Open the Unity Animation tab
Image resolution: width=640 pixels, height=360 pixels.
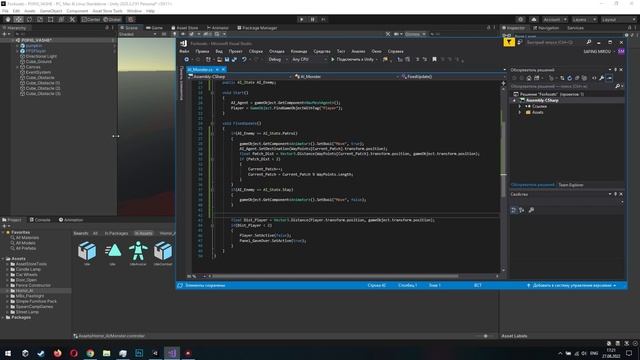coord(71,220)
